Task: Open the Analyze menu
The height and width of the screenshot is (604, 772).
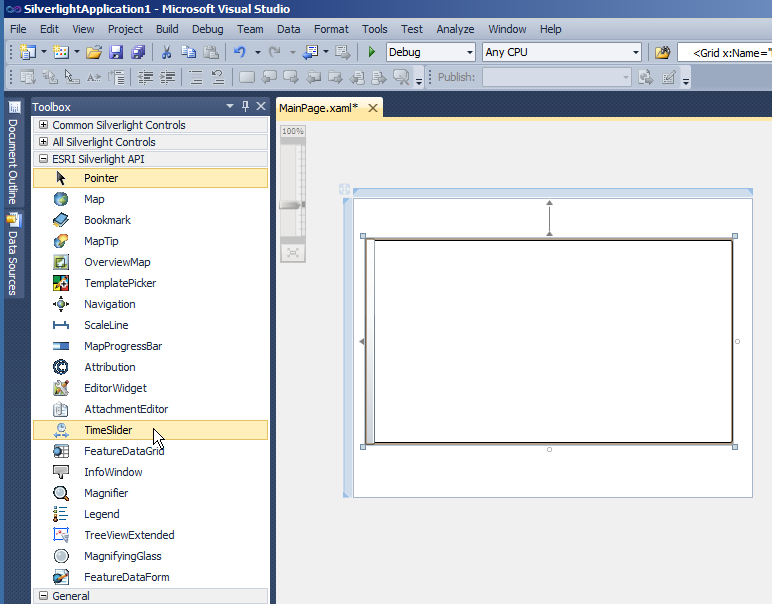Action: (455, 29)
